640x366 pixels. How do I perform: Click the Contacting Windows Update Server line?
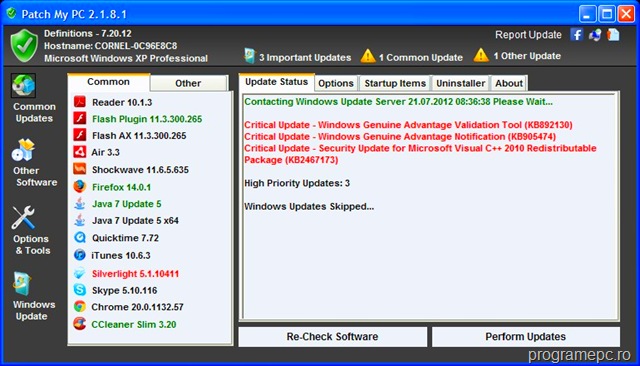(398, 102)
